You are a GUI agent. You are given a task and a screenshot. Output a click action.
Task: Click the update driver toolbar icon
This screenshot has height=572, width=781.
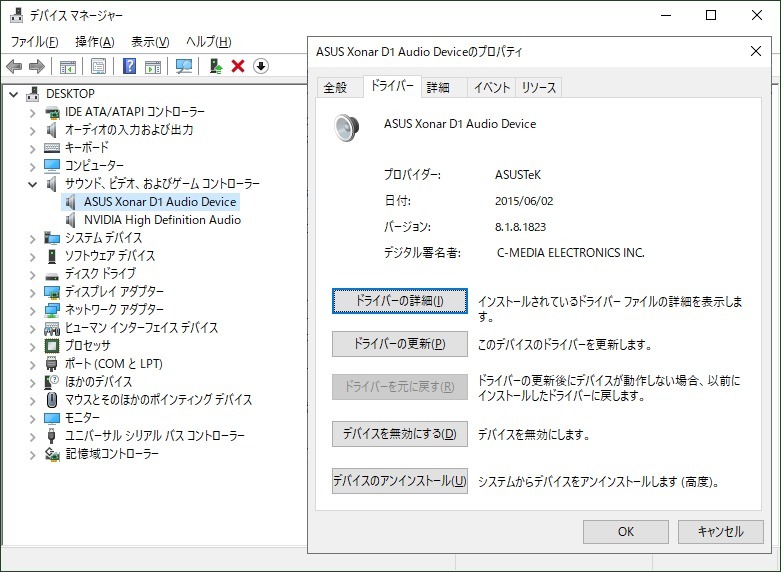point(216,66)
